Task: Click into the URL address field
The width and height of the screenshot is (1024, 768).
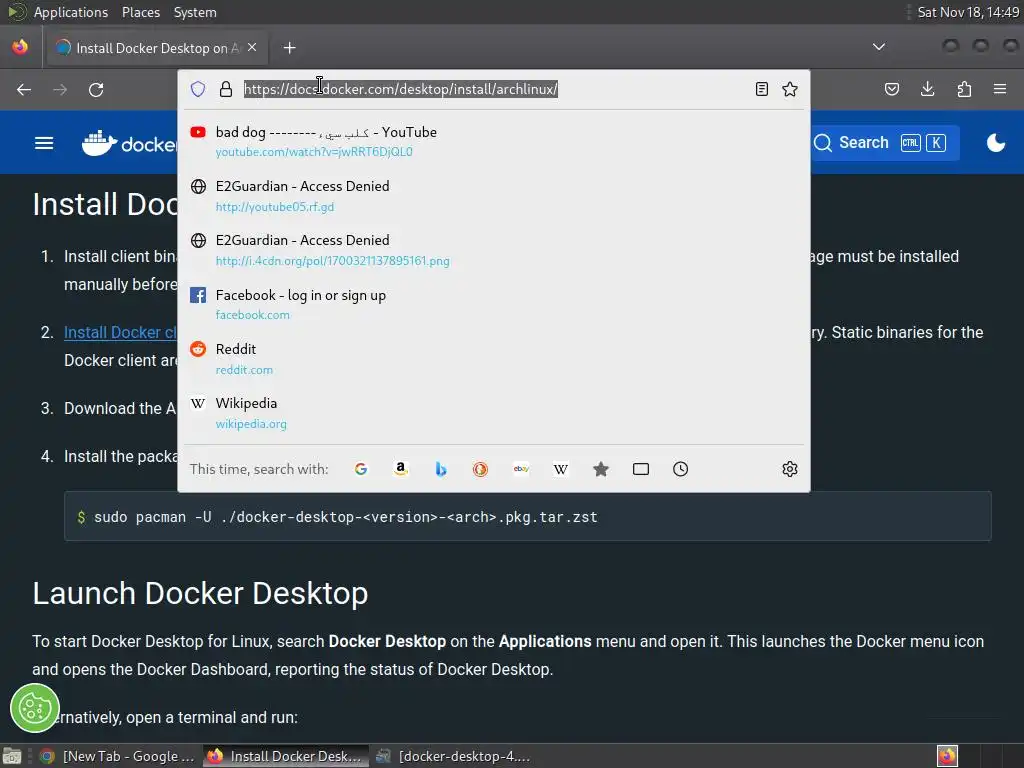Action: tap(400, 89)
